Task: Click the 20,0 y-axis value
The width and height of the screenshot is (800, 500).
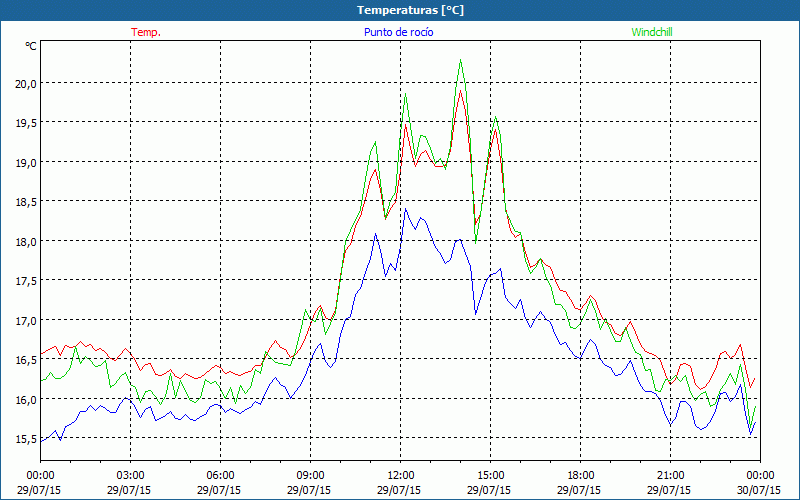Action: tap(26, 83)
